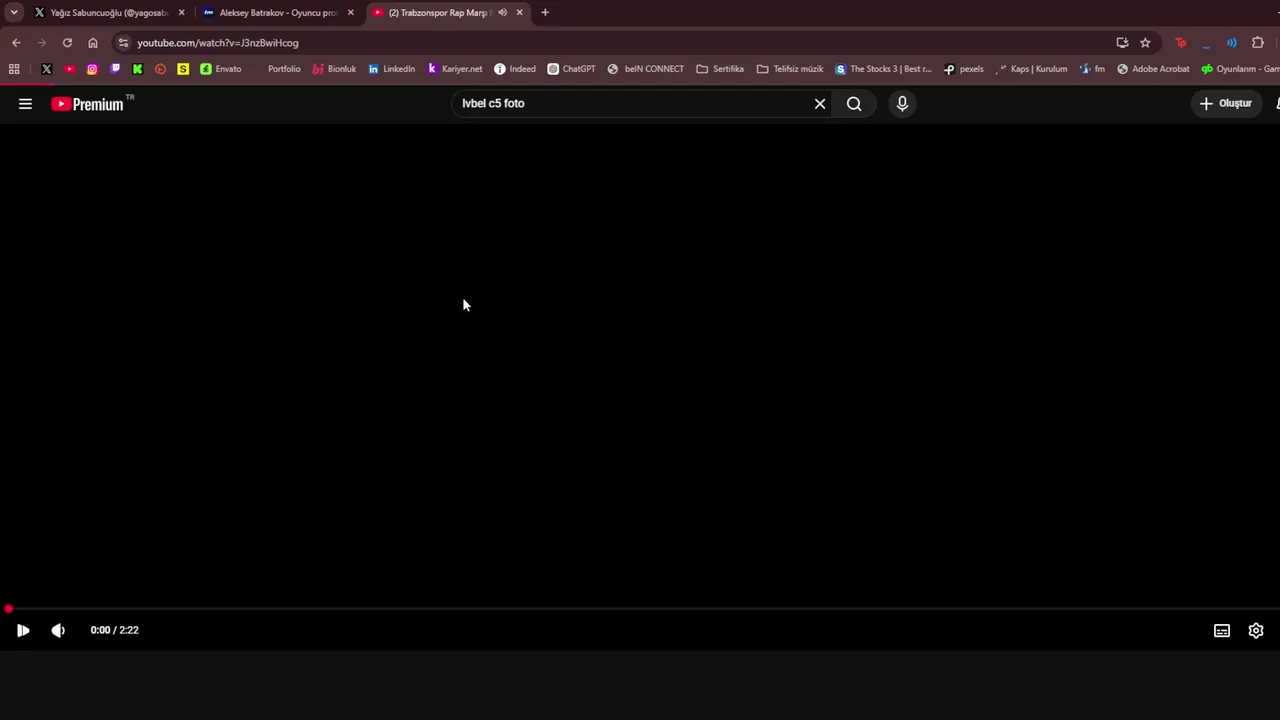Mute the tab via its speaker icon
Image resolution: width=1280 pixels, height=720 pixels.
point(502,13)
